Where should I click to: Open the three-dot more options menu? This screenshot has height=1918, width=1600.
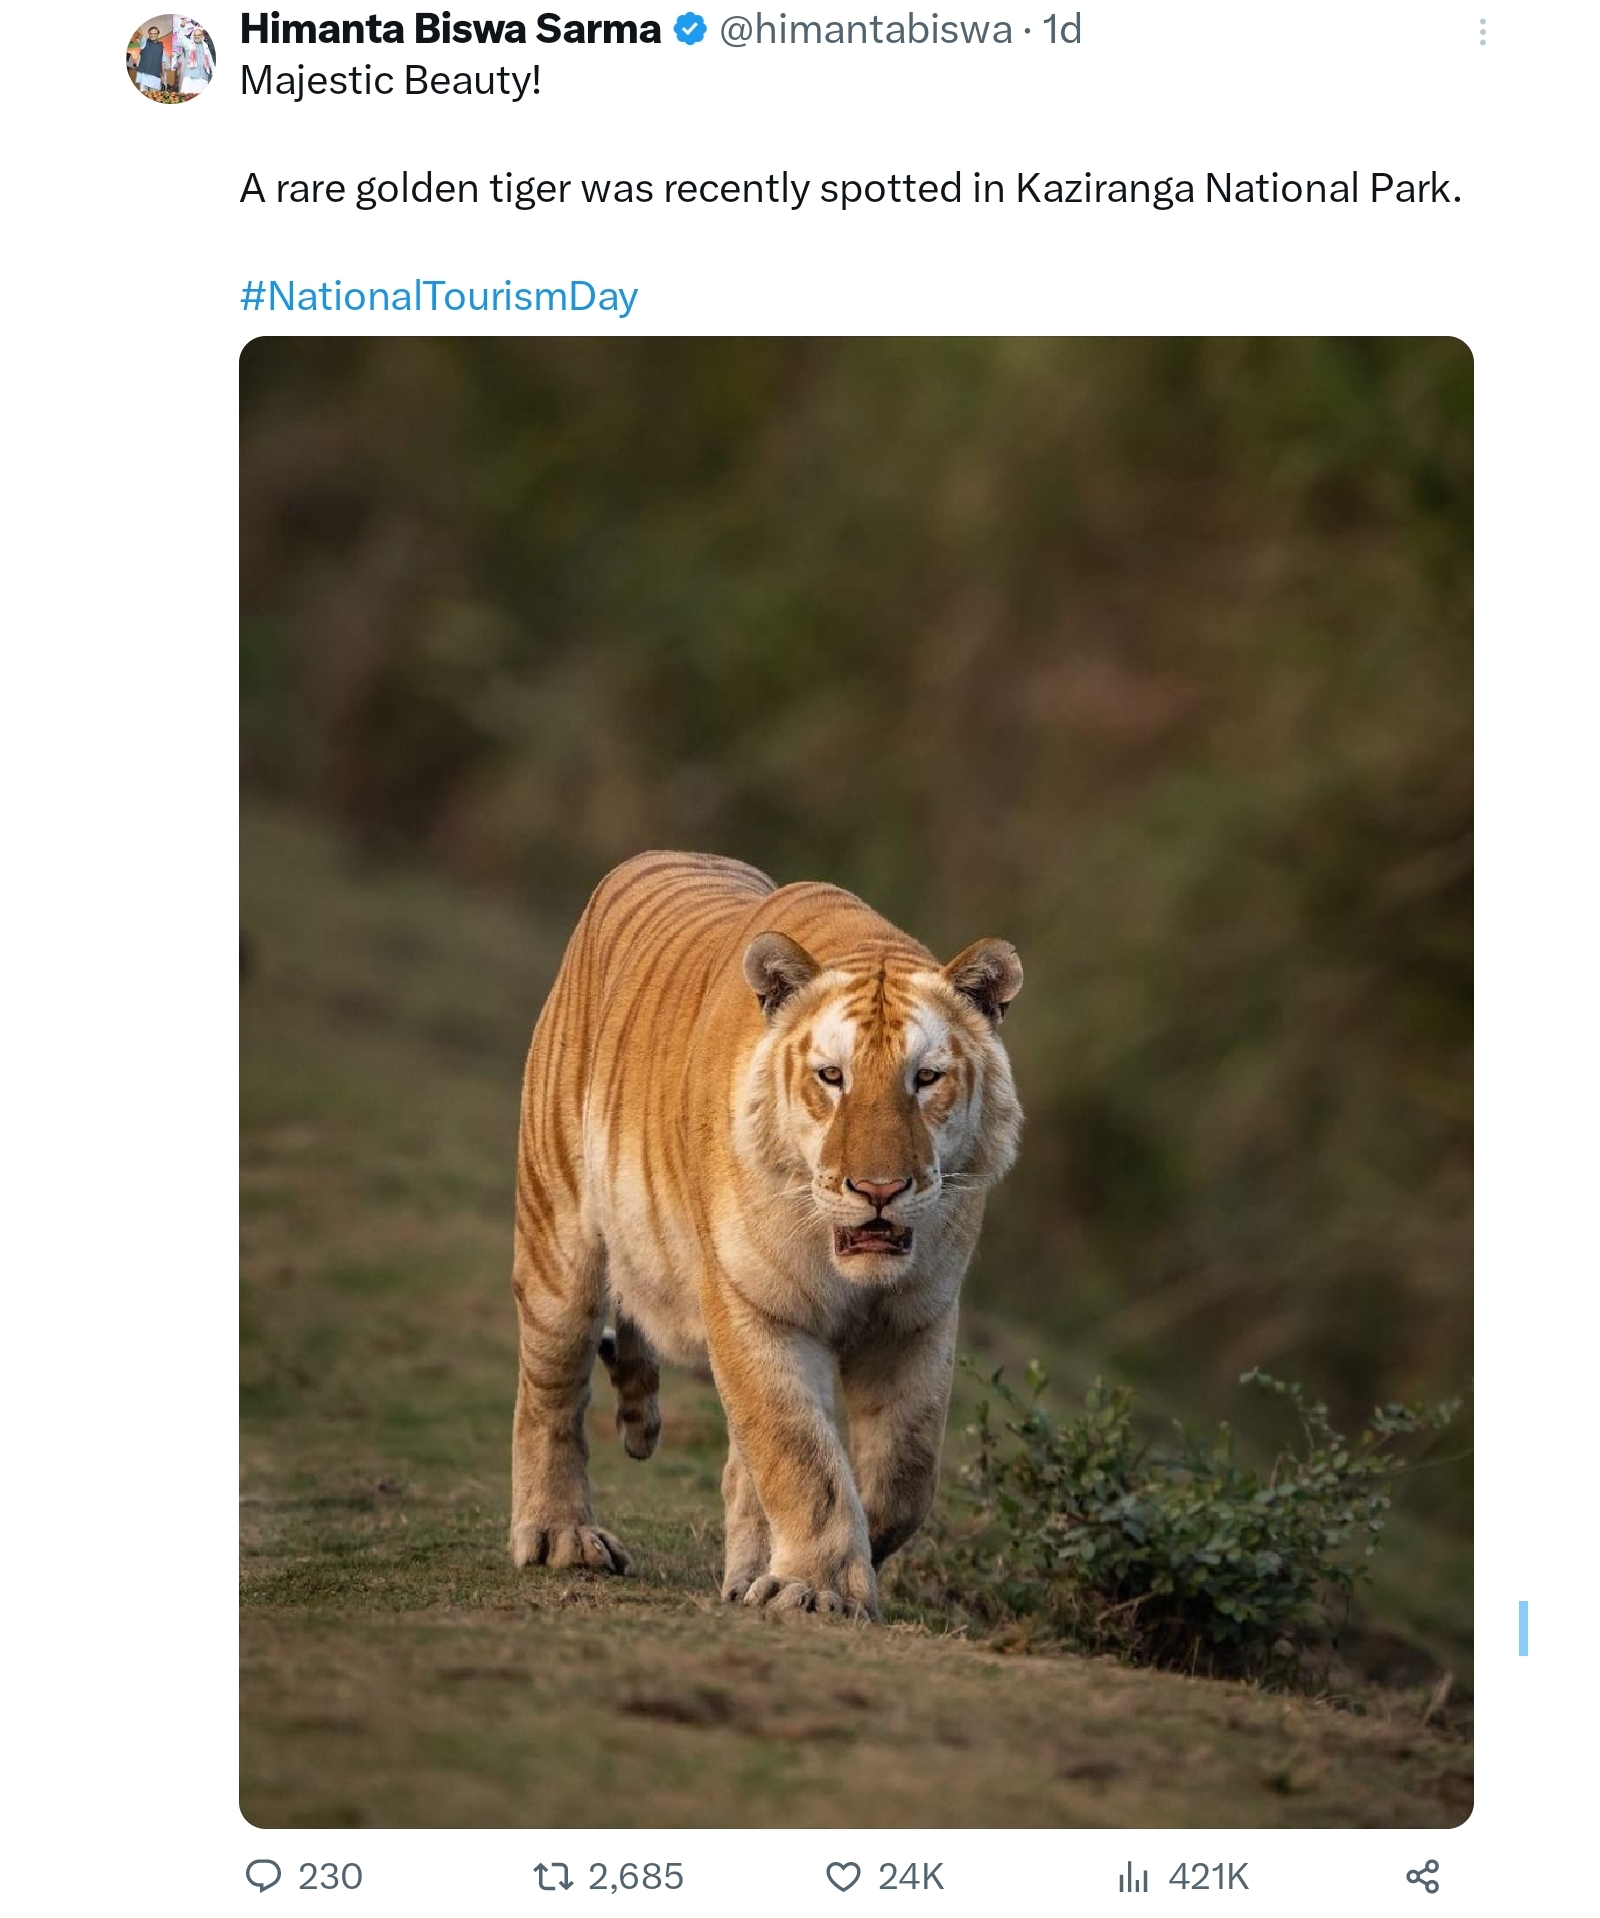click(x=1482, y=33)
